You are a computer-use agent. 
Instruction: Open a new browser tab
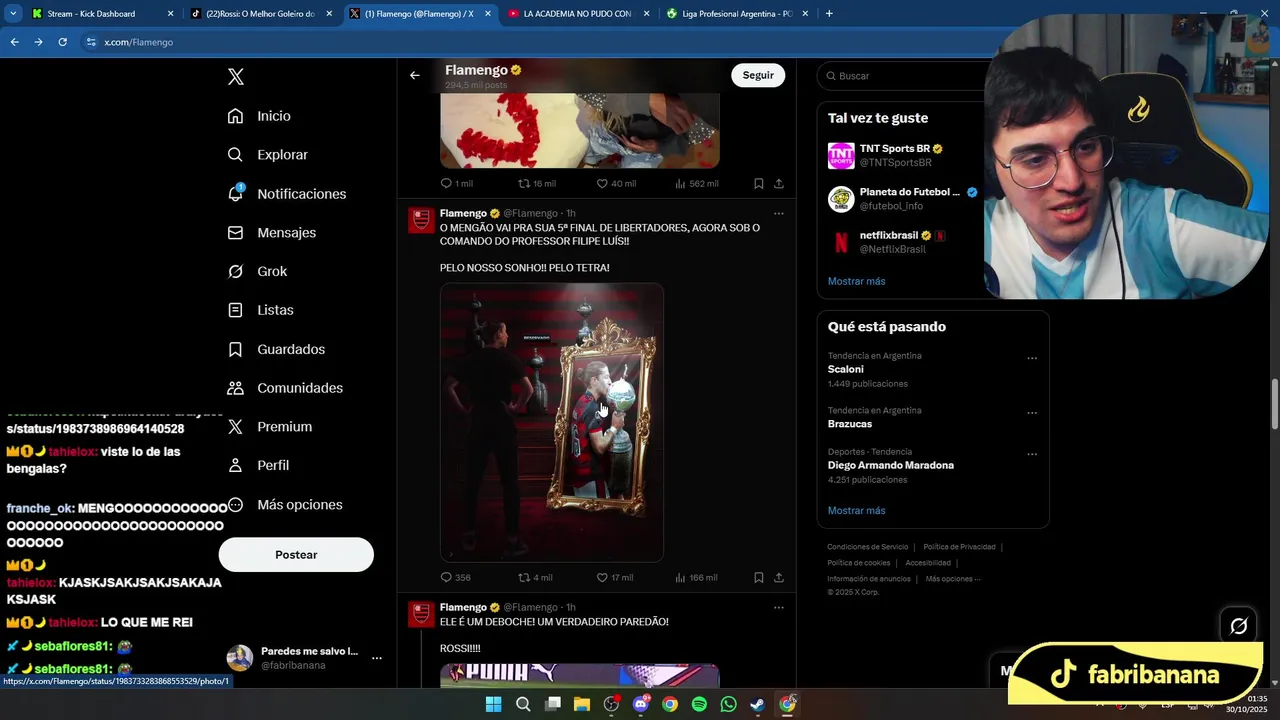pyautogui.click(x=829, y=14)
